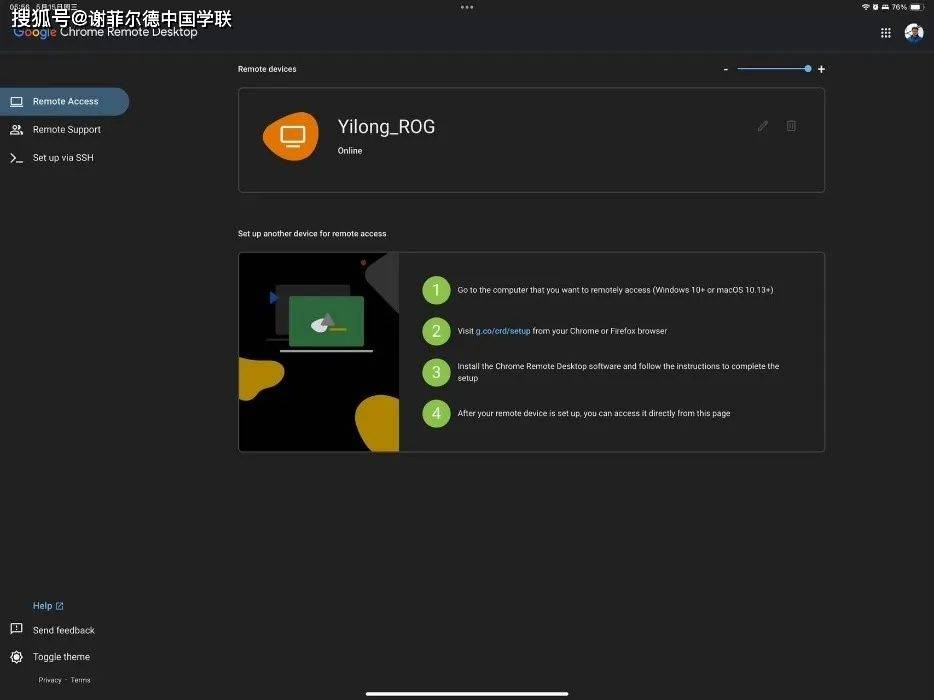Click the step 3 install instructions text
The image size is (934, 700).
click(x=618, y=372)
